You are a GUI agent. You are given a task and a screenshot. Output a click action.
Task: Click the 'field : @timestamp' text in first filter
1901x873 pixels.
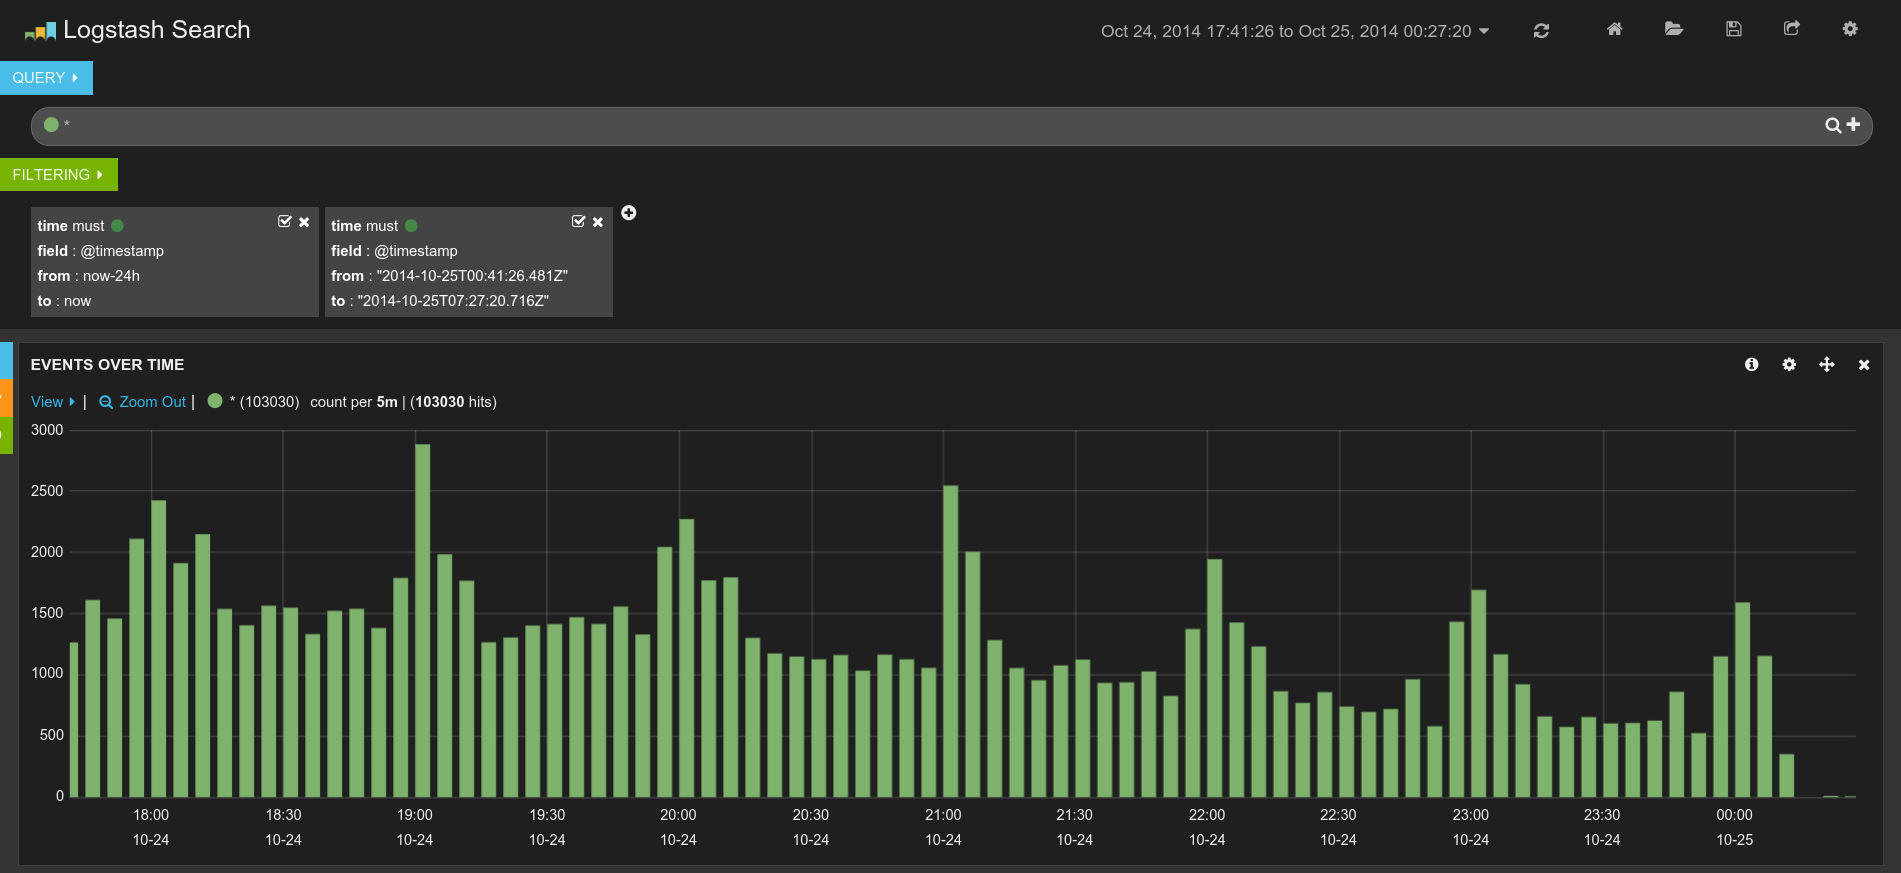point(100,251)
